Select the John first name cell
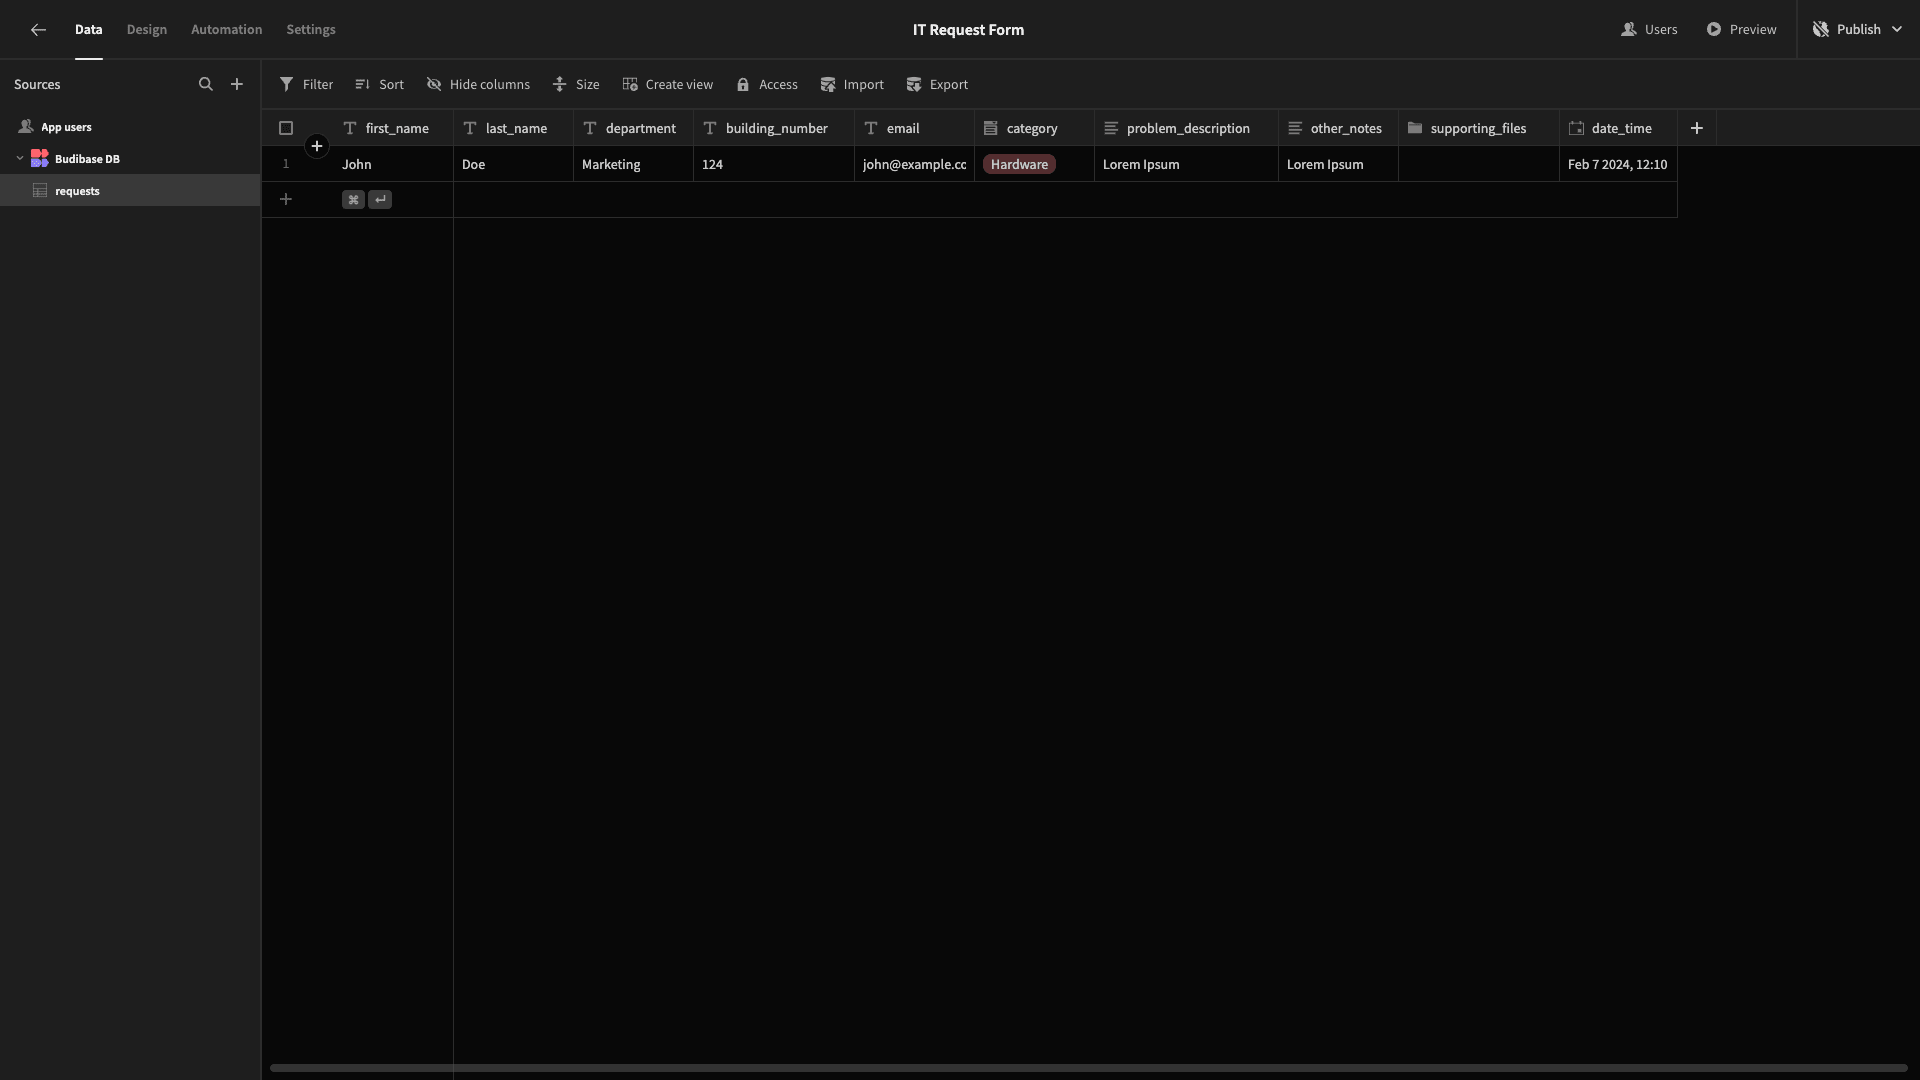The height and width of the screenshot is (1080, 1920). coord(393,164)
